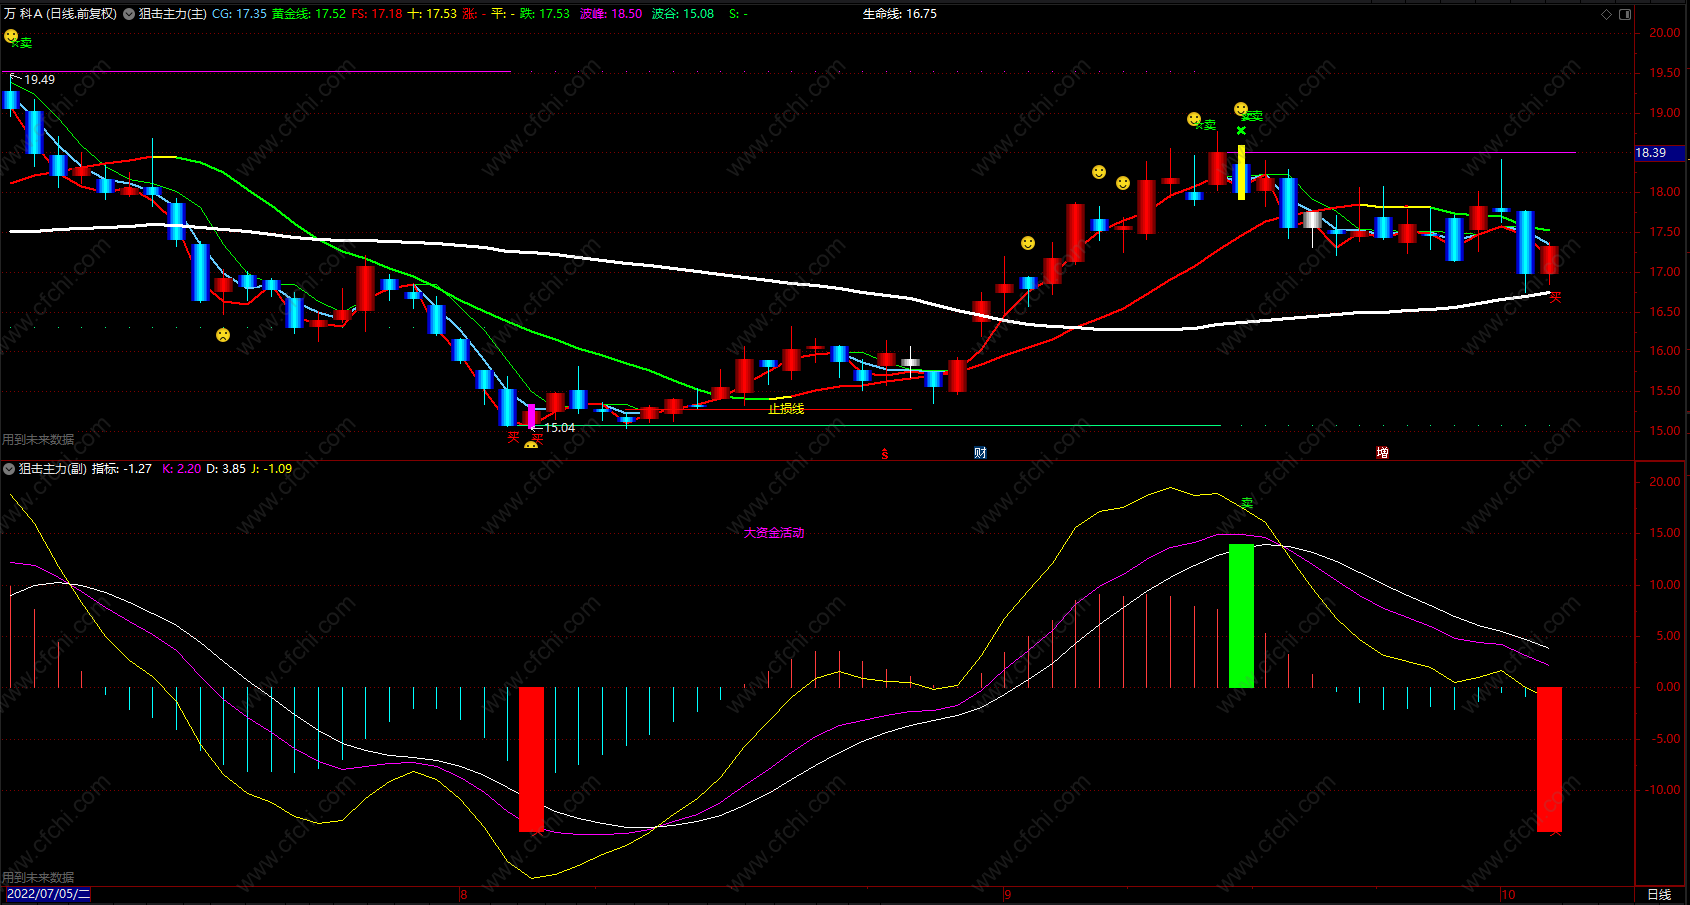This screenshot has height=905, width=1690.
Task: Click the smiley icon beside top-left 卖 label
Action: click(11, 36)
